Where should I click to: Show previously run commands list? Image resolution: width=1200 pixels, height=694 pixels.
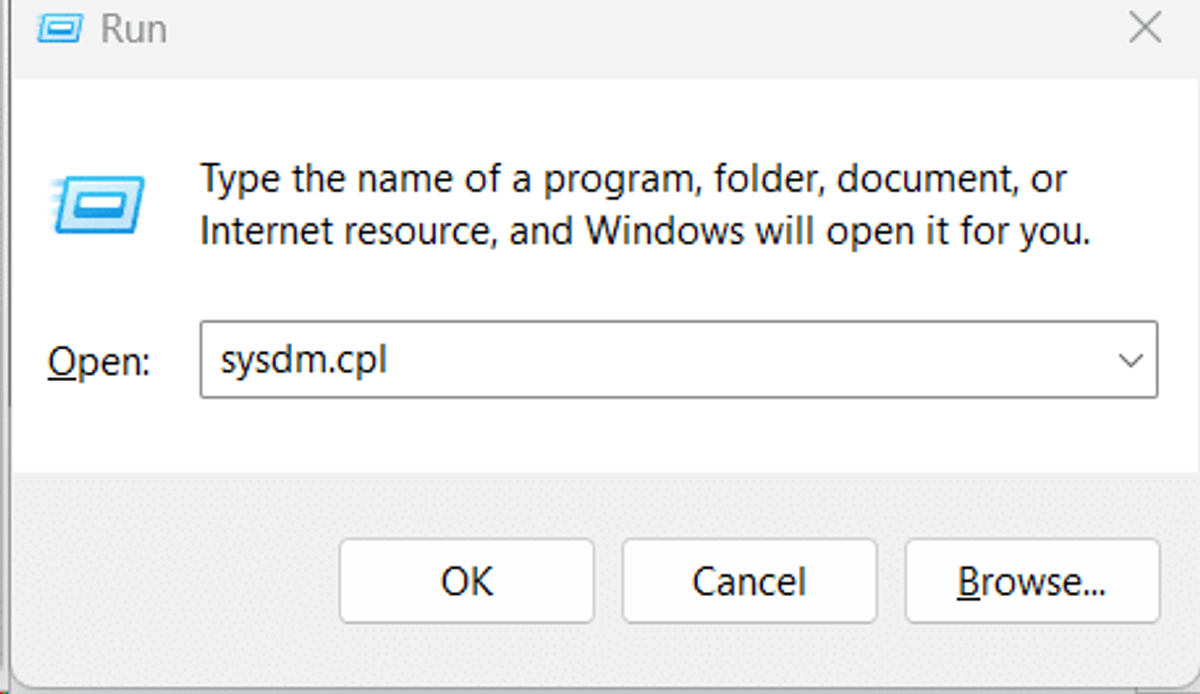(x=1130, y=360)
